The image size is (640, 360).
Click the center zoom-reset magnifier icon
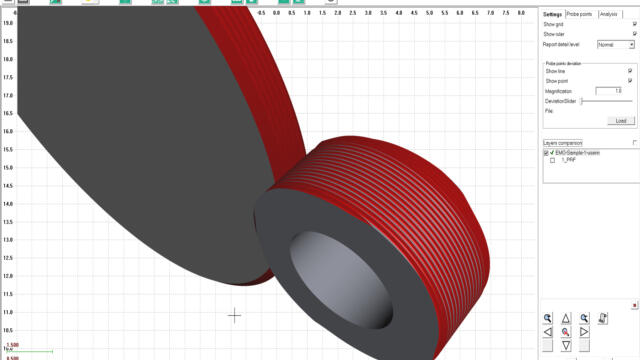click(566, 332)
